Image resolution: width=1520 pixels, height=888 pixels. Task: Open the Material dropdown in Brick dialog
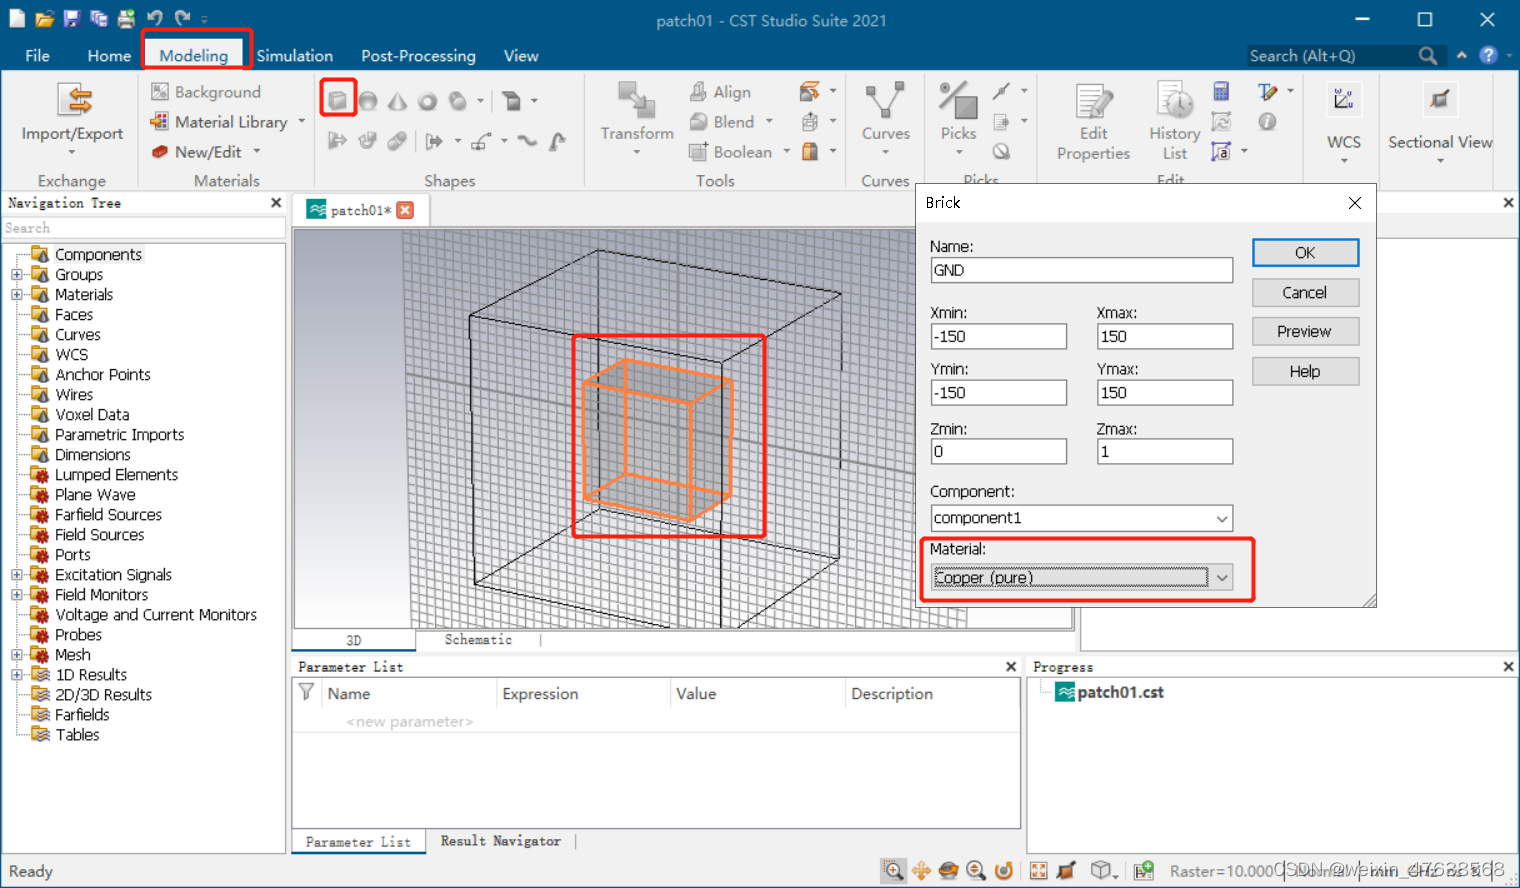(x=1222, y=578)
